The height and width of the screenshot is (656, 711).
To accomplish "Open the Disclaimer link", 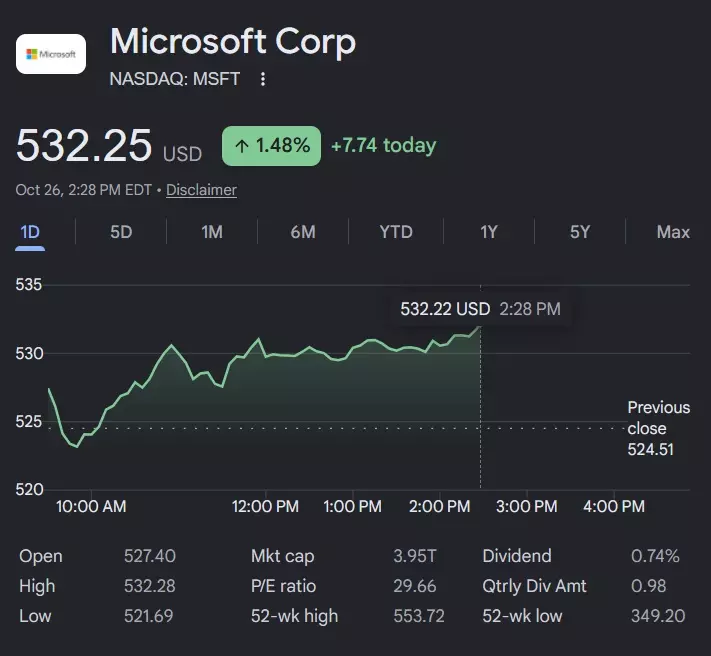I will (201, 190).
